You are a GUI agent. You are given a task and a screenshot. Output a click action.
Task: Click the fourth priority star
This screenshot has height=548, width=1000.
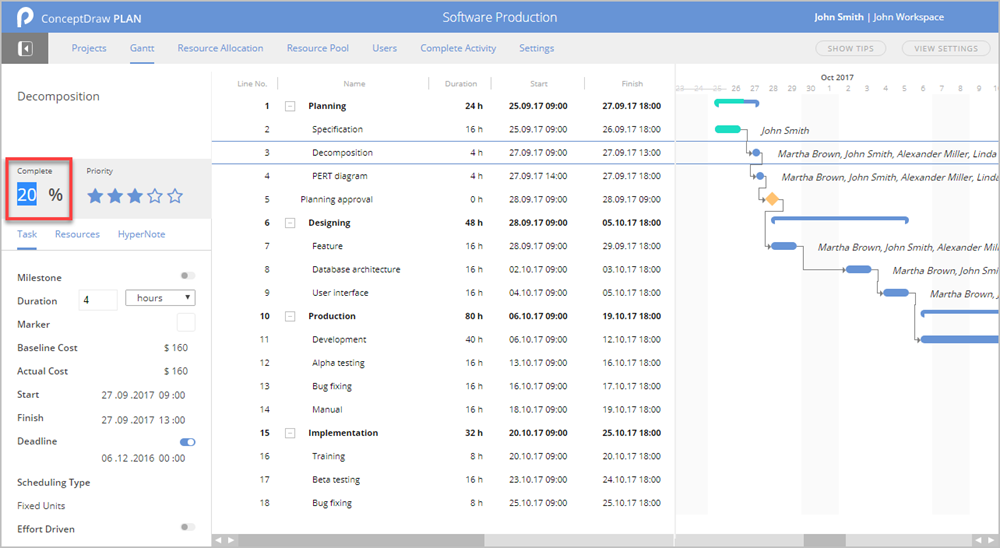pyautogui.click(x=155, y=196)
